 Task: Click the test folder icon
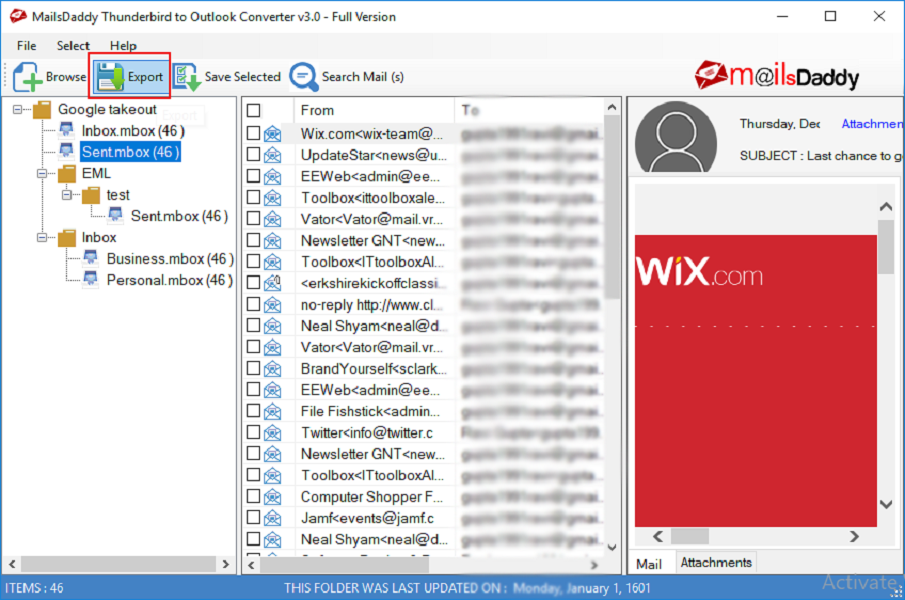point(91,195)
